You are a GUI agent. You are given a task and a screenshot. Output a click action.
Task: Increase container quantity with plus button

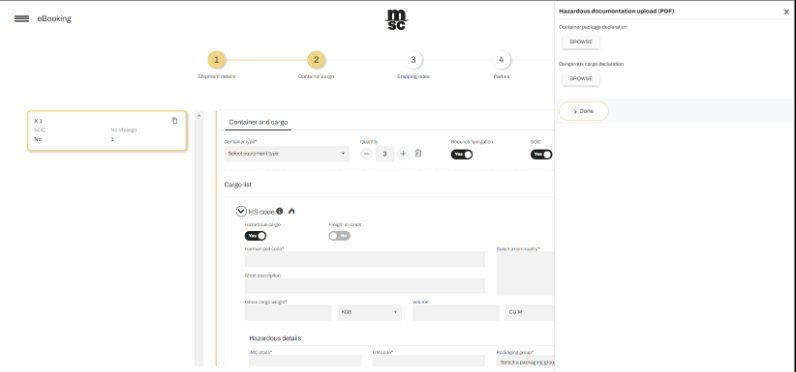click(x=403, y=154)
